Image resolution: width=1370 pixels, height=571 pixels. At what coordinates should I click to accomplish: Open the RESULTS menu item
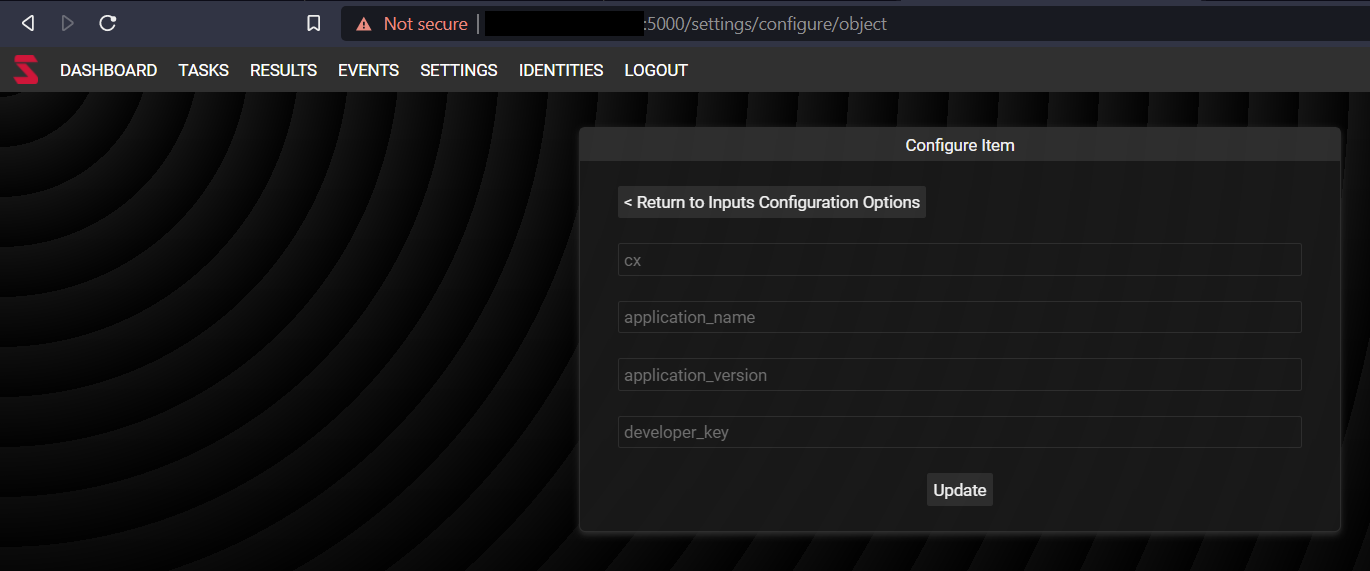point(283,70)
